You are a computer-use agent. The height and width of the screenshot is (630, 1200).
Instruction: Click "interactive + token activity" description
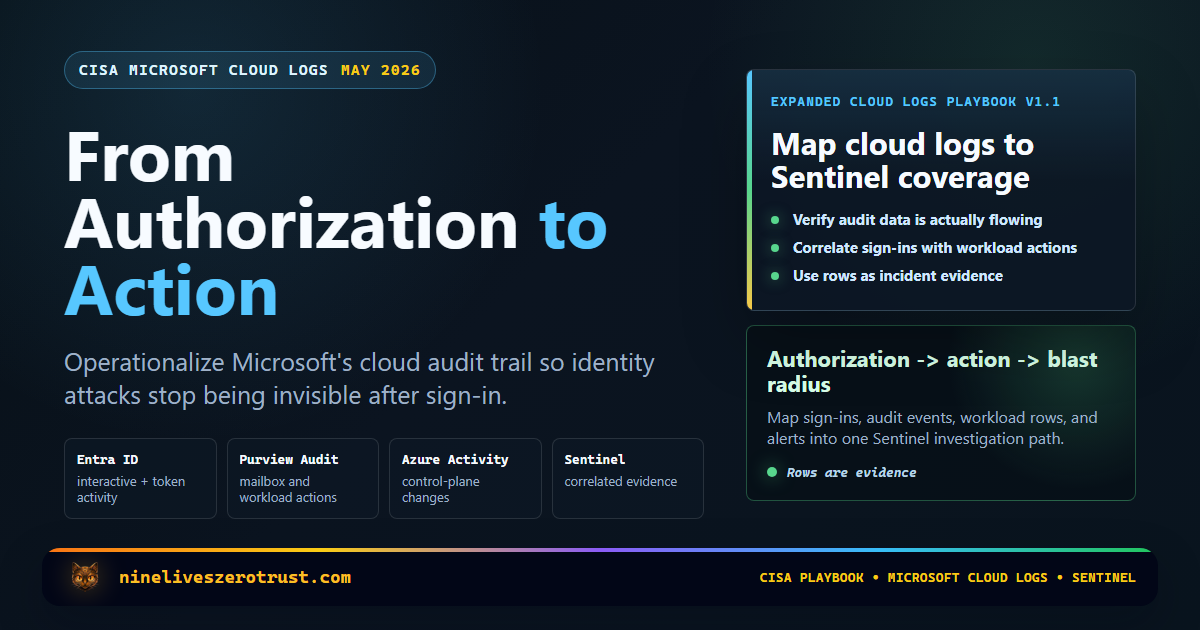click(x=131, y=490)
